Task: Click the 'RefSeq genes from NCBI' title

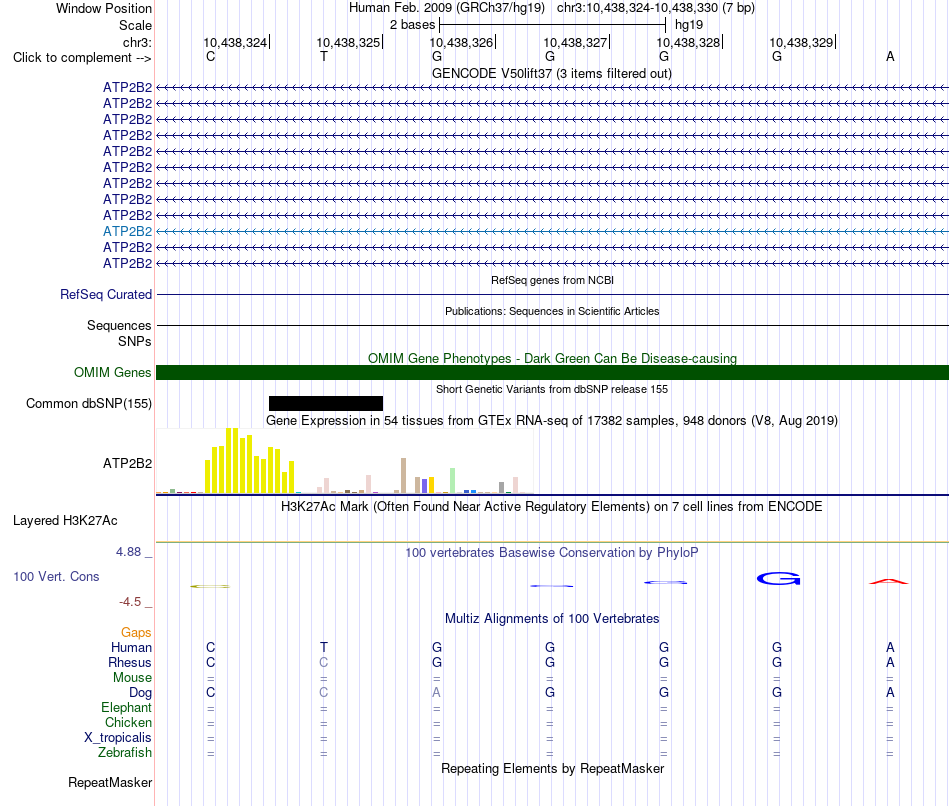Action: click(552, 280)
